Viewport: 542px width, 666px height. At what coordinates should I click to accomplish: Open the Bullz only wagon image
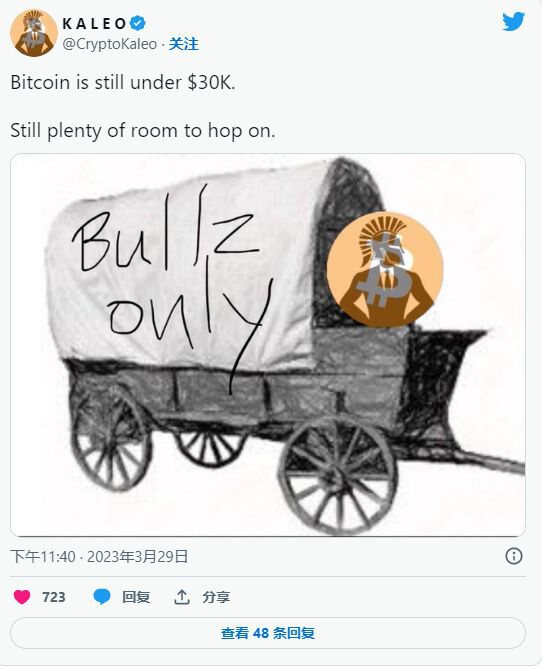[x=268, y=345]
